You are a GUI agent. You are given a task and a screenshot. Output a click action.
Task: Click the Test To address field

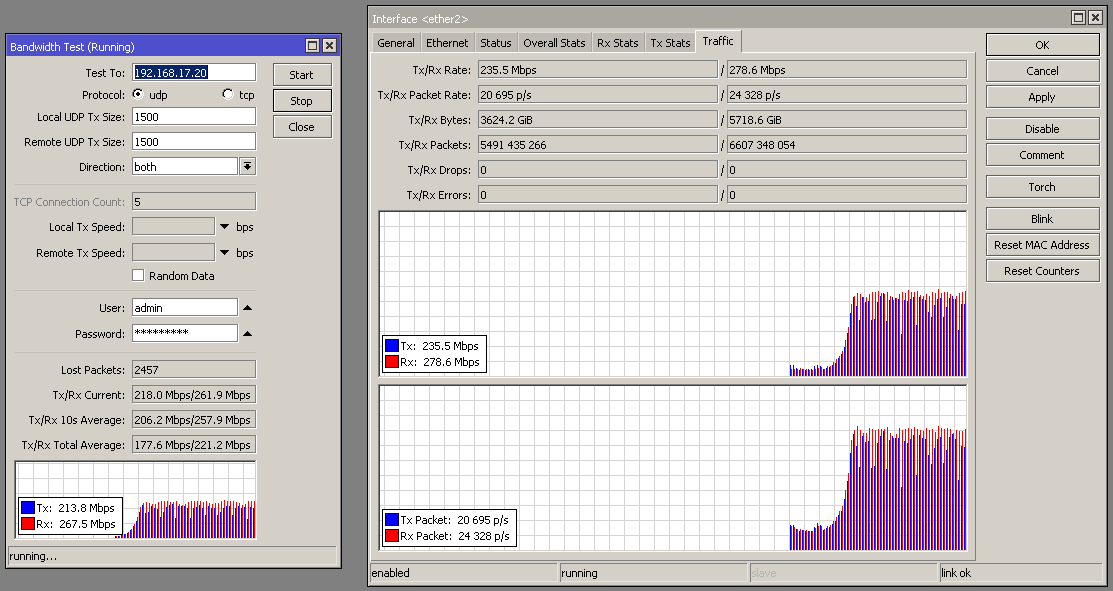(194, 73)
